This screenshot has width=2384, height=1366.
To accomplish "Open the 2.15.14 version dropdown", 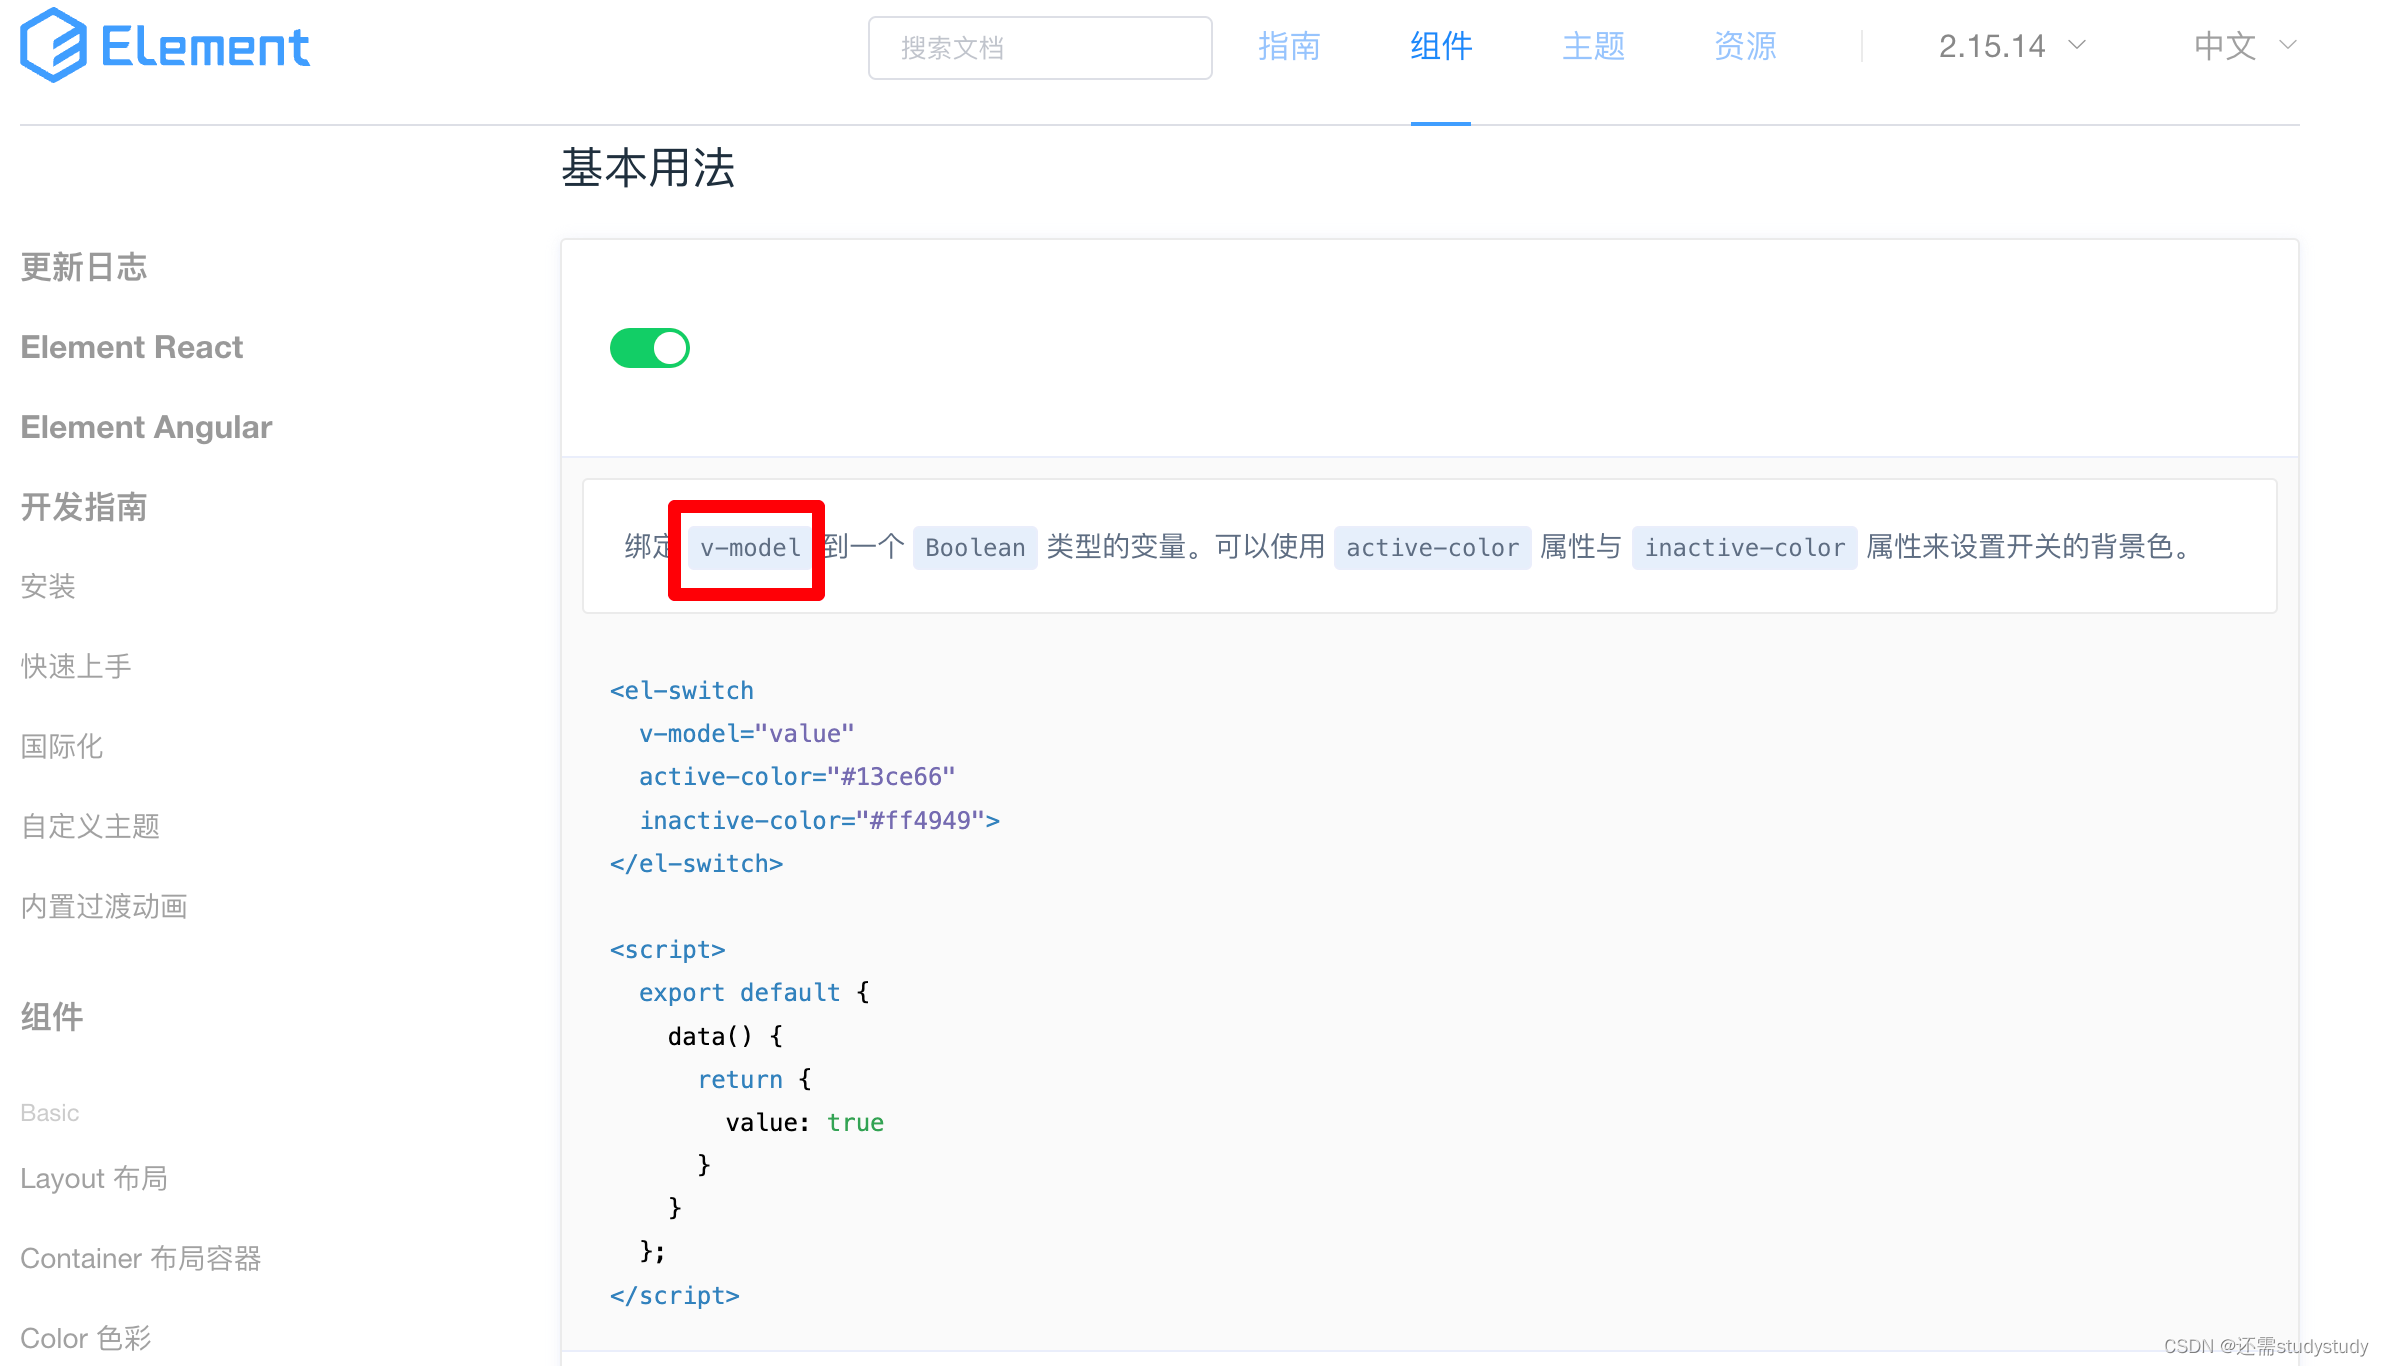I will tap(2012, 46).
